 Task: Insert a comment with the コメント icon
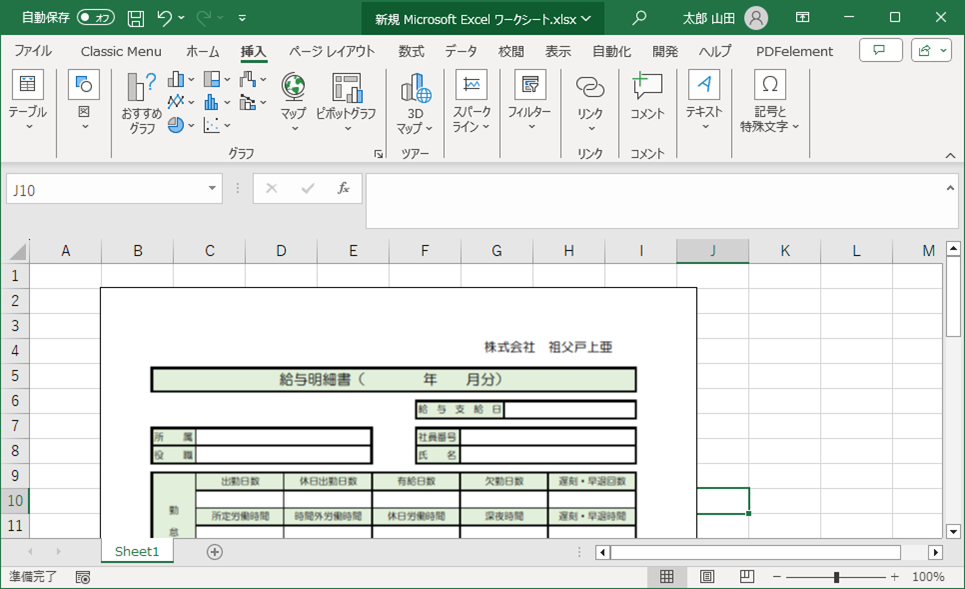point(647,98)
